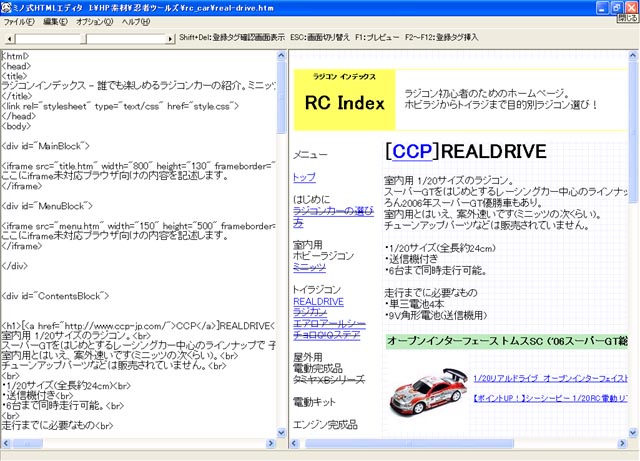Screen dimensions: 640x461
Task: Open the ミニッツ link
Action: 309,267
